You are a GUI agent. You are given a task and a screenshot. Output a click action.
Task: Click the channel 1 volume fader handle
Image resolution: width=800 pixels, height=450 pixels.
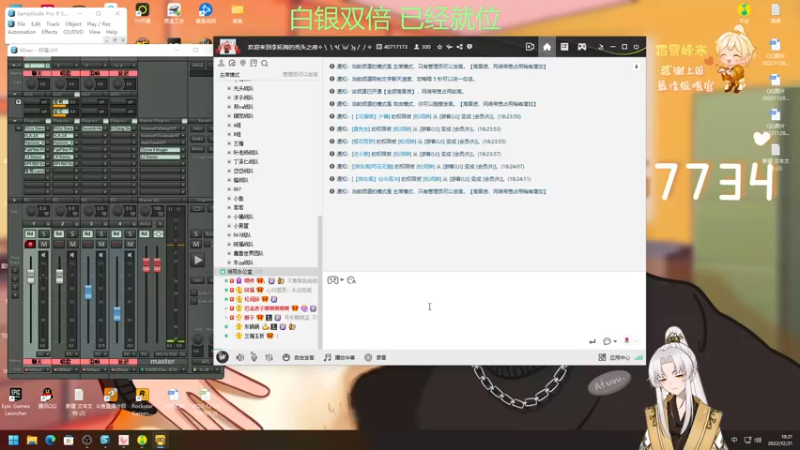[31, 276]
